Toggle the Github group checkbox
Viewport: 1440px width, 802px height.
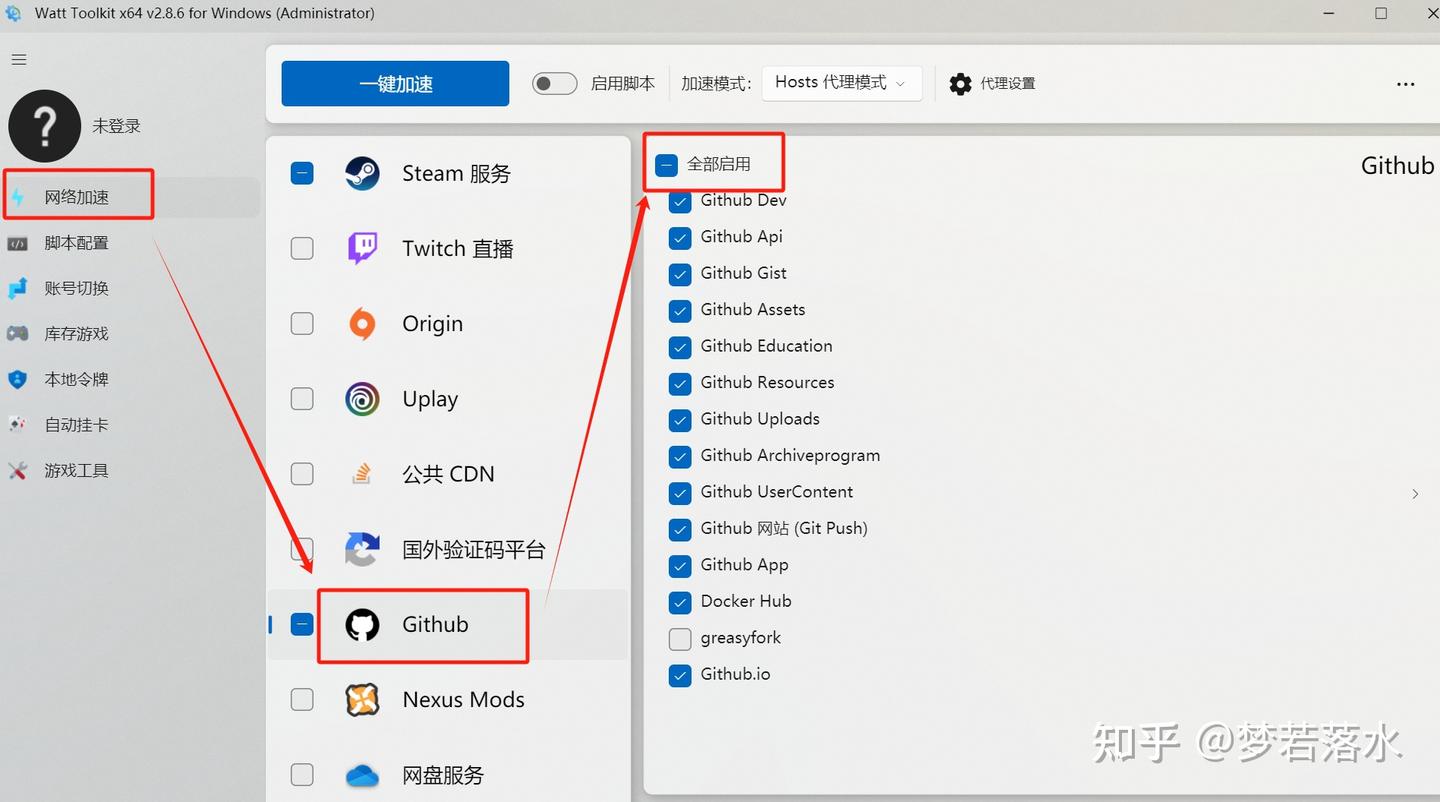[302, 624]
